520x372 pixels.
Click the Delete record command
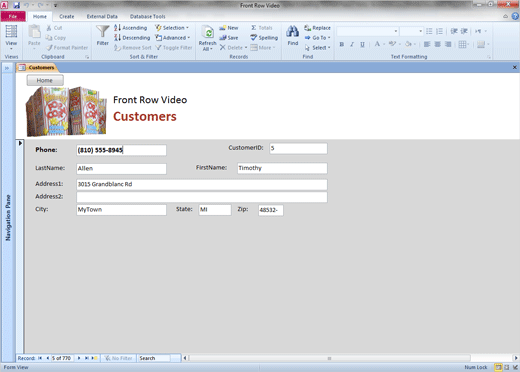tap(231, 48)
